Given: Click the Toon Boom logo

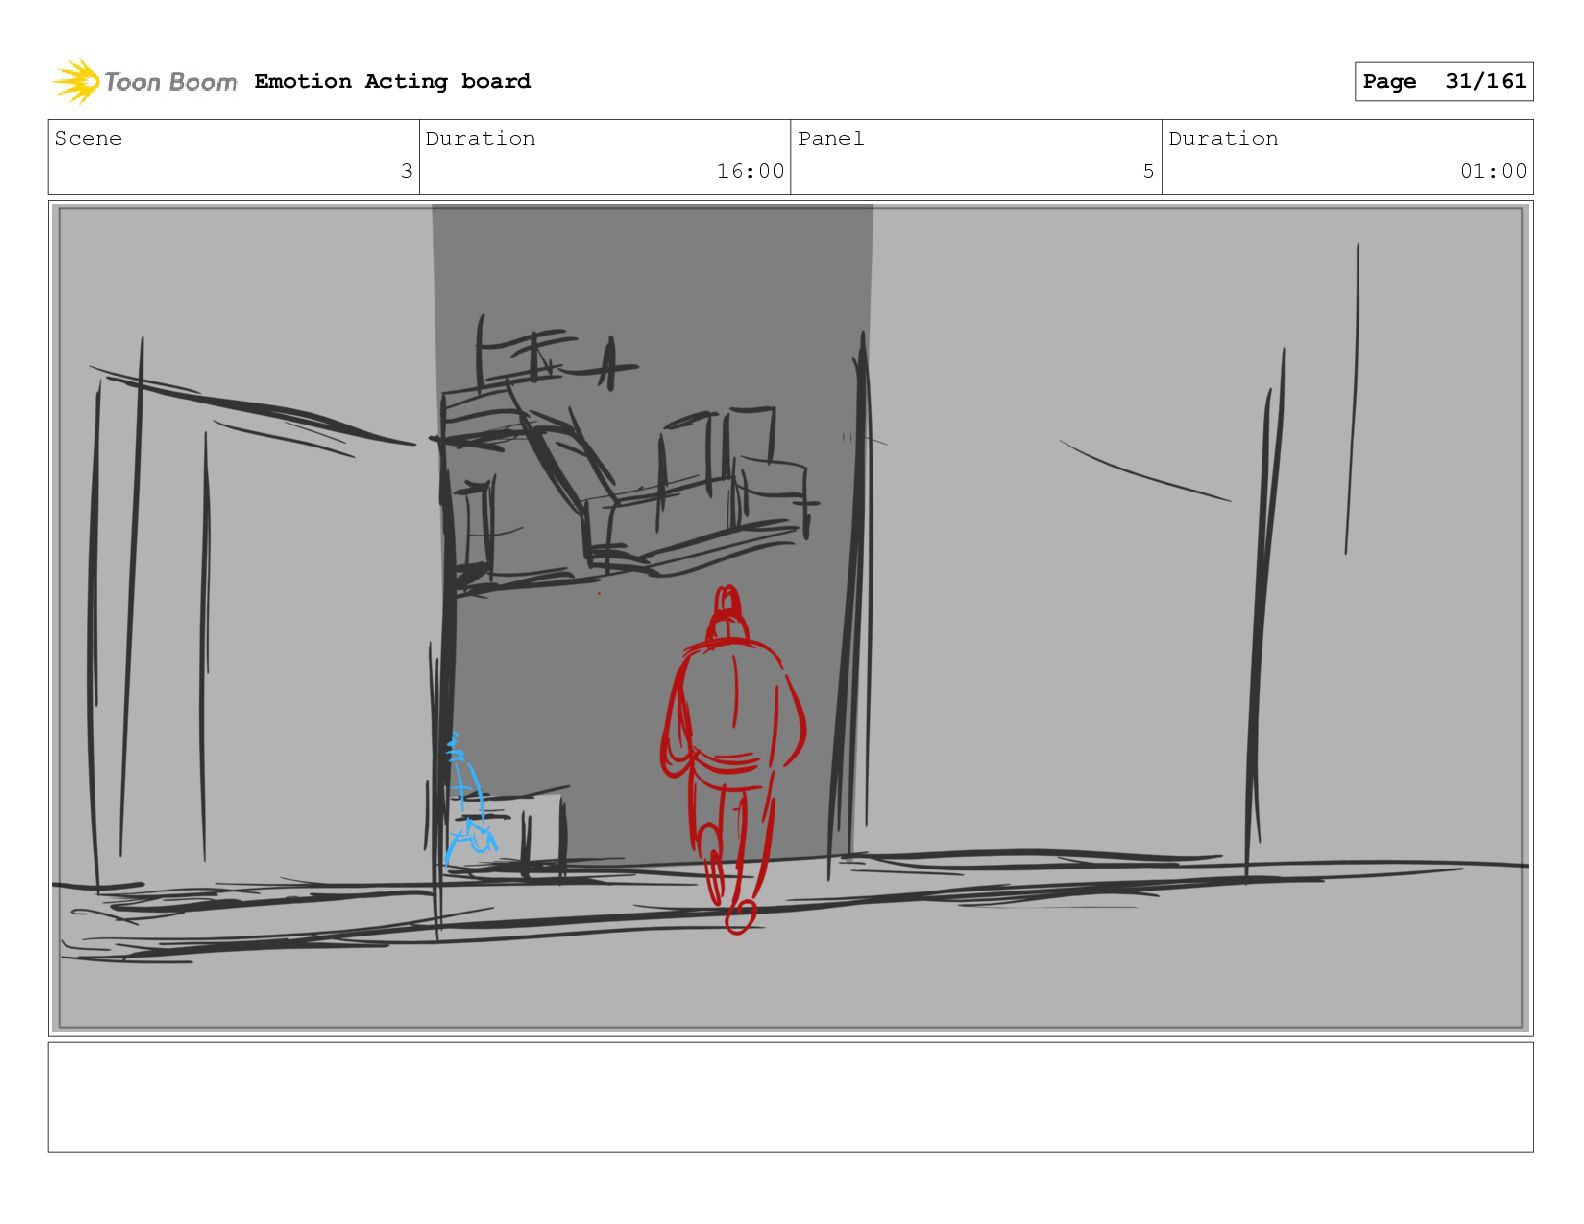Looking at the screenshot, I should 145,81.
